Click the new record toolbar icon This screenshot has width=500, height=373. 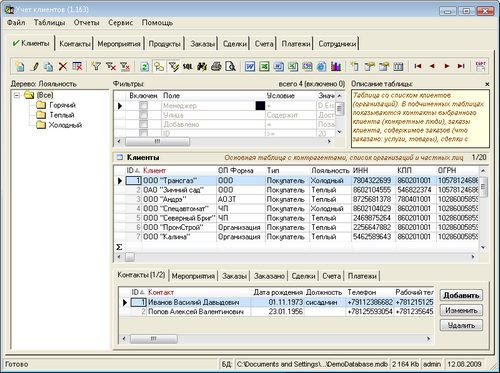[x=20, y=66]
